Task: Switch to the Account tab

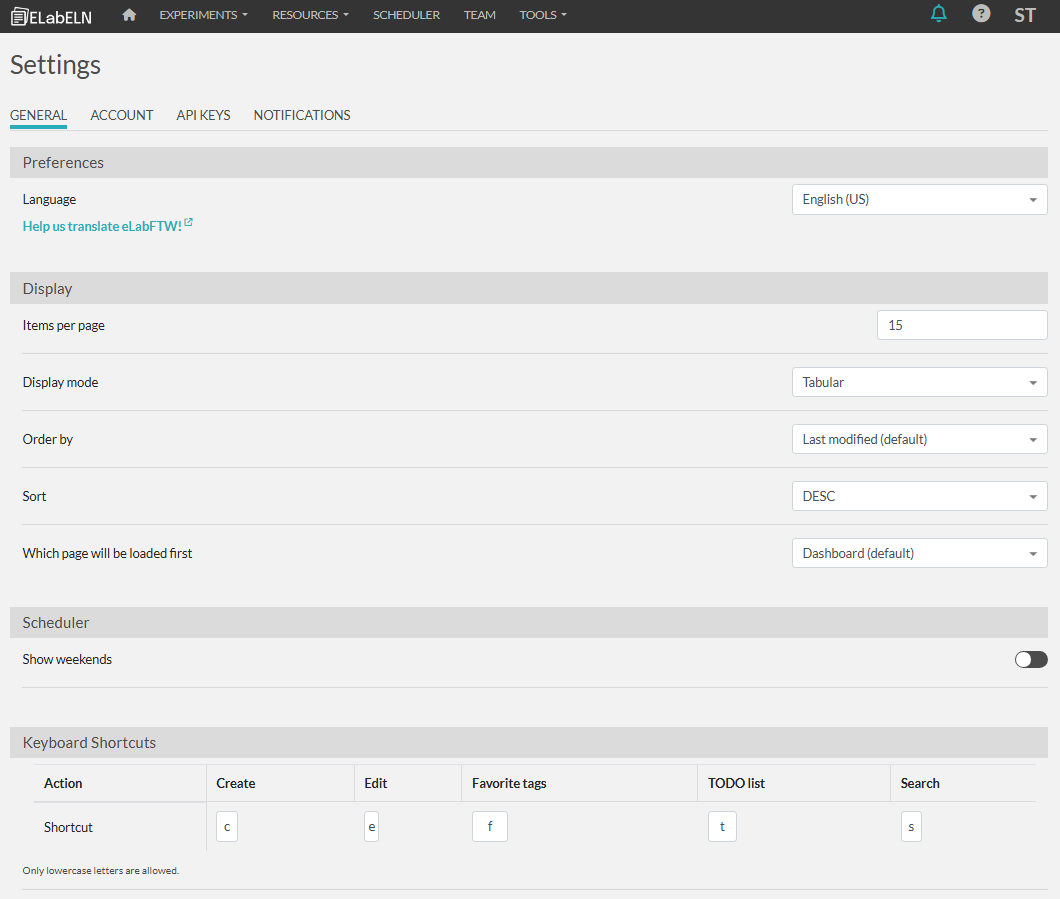Action: 122,115
